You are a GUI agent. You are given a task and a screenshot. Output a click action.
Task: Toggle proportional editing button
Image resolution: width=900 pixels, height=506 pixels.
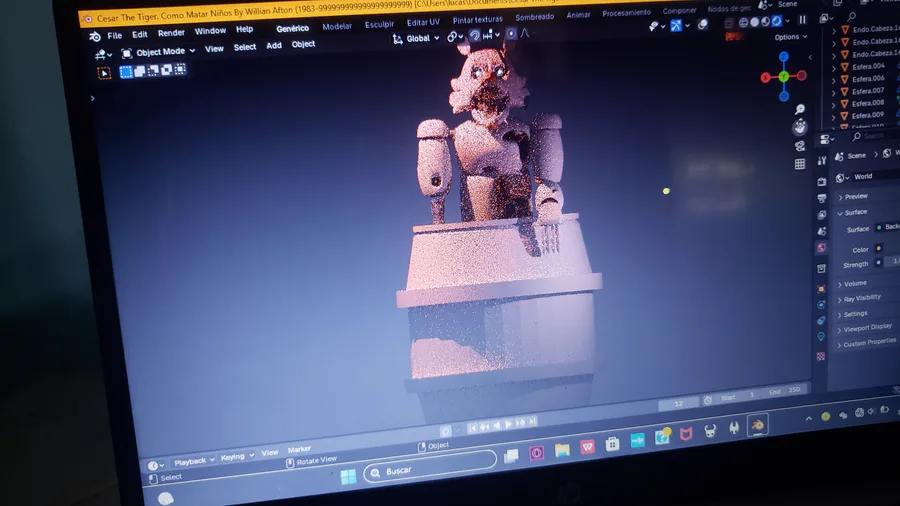pyautogui.click(x=511, y=33)
